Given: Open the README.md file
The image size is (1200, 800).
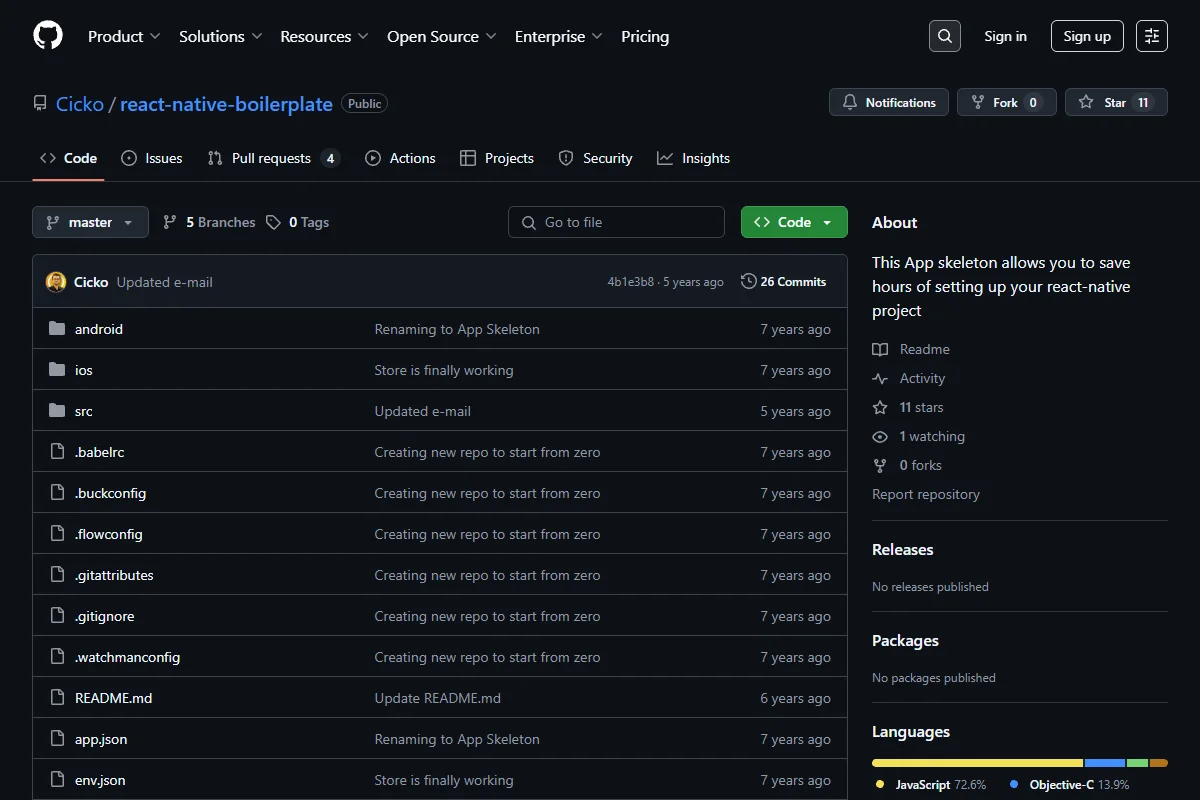Looking at the screenshot, I should [113, 698].
